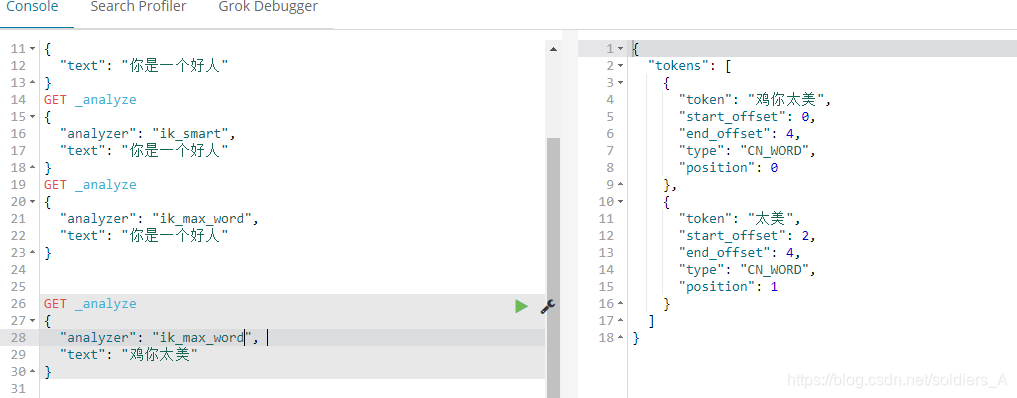Toggle fold marker at output line 17

pyautogui.click(x=621, y=321)
